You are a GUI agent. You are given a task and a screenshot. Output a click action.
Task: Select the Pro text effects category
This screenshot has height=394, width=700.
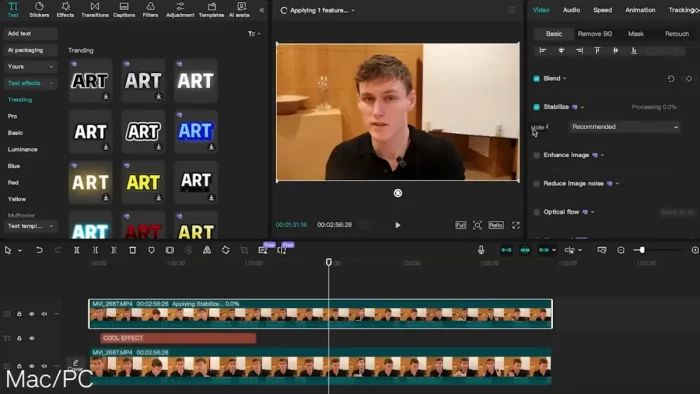12,116
